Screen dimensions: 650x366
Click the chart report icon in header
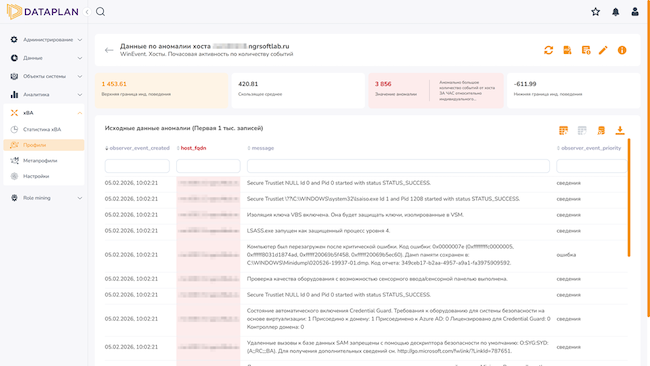click(567, 50)
